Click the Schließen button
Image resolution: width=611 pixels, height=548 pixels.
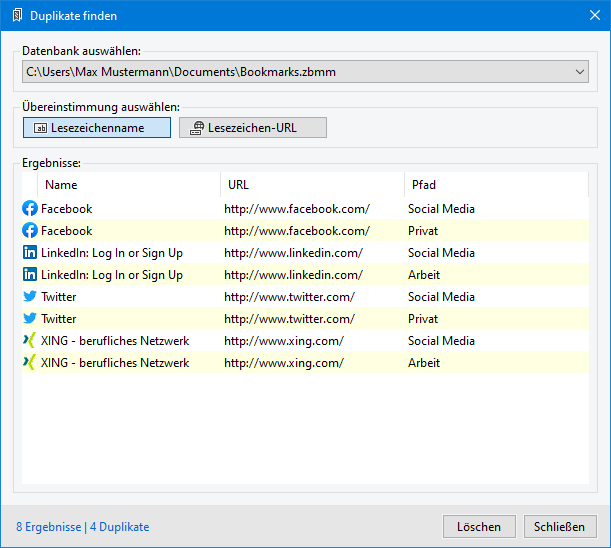tap(560, 527)
